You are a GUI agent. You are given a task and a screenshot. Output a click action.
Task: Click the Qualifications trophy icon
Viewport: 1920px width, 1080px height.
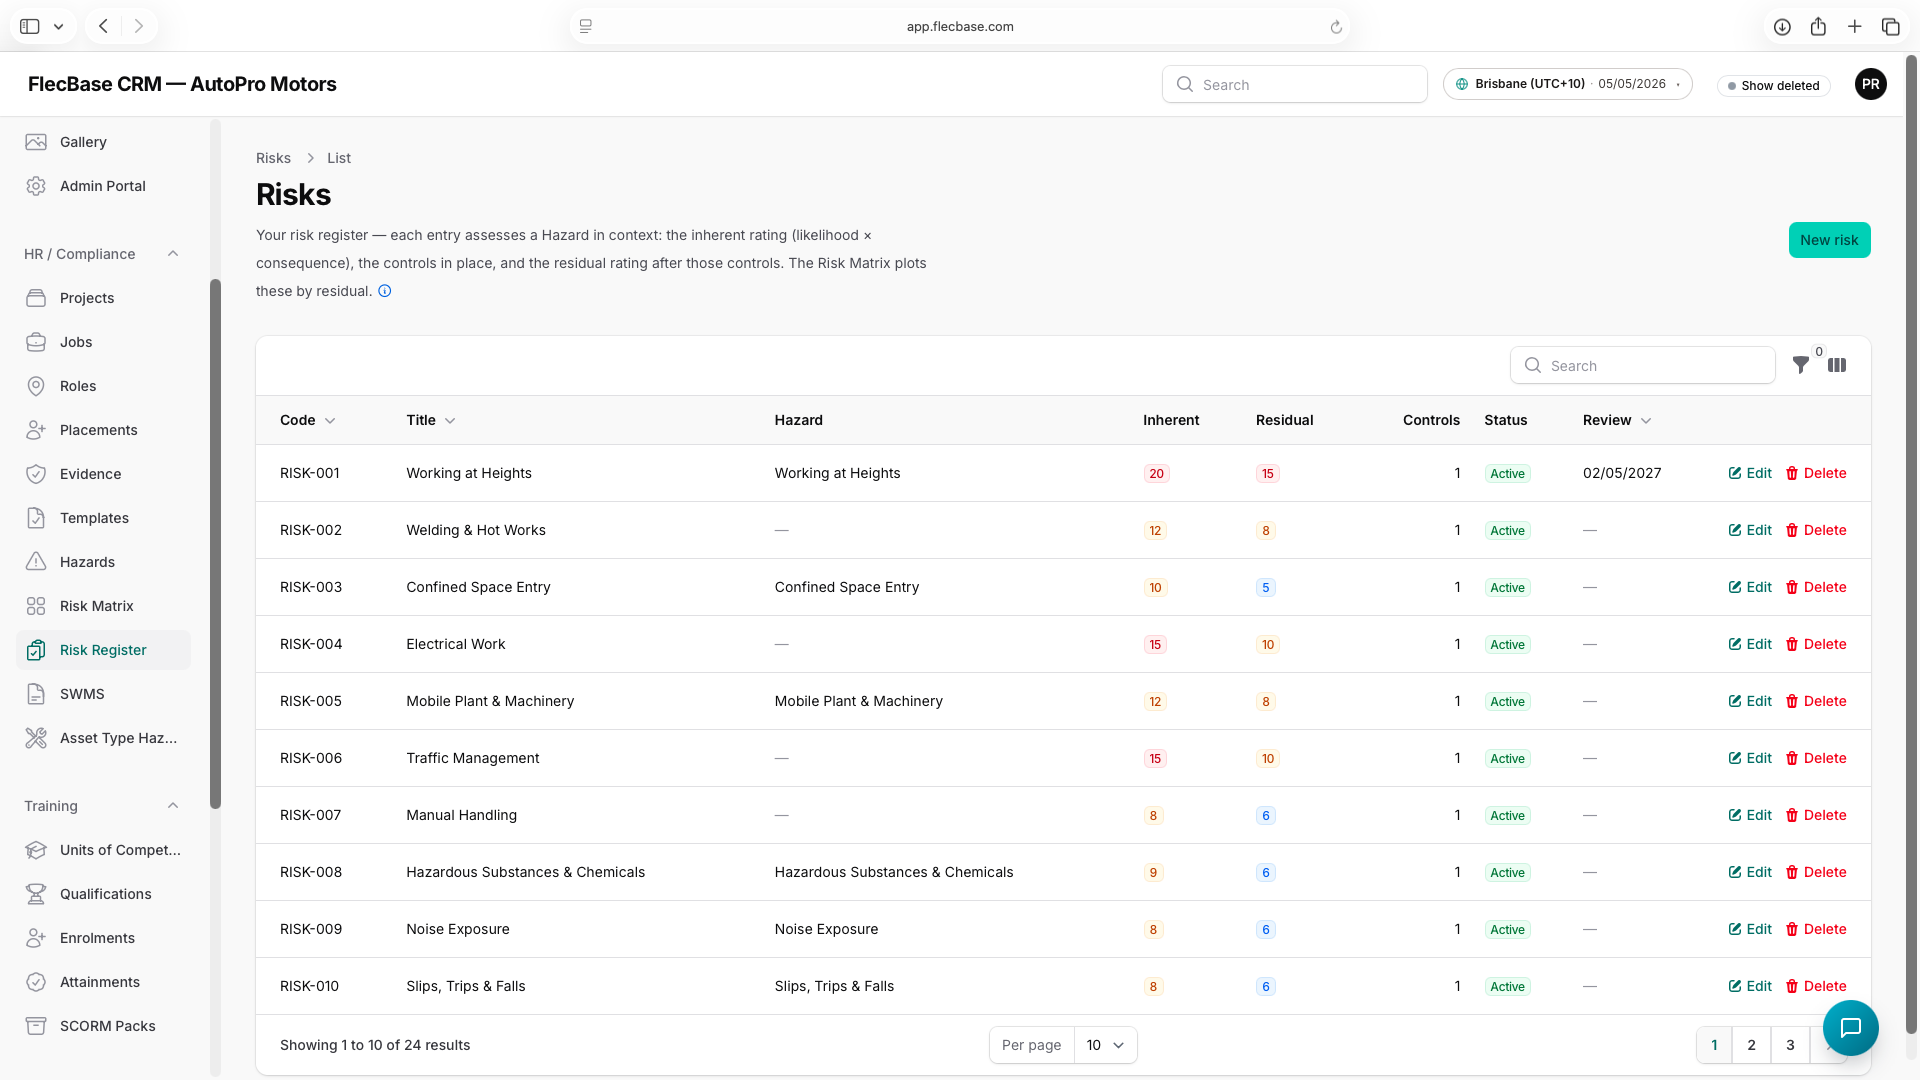click(36, 894)
